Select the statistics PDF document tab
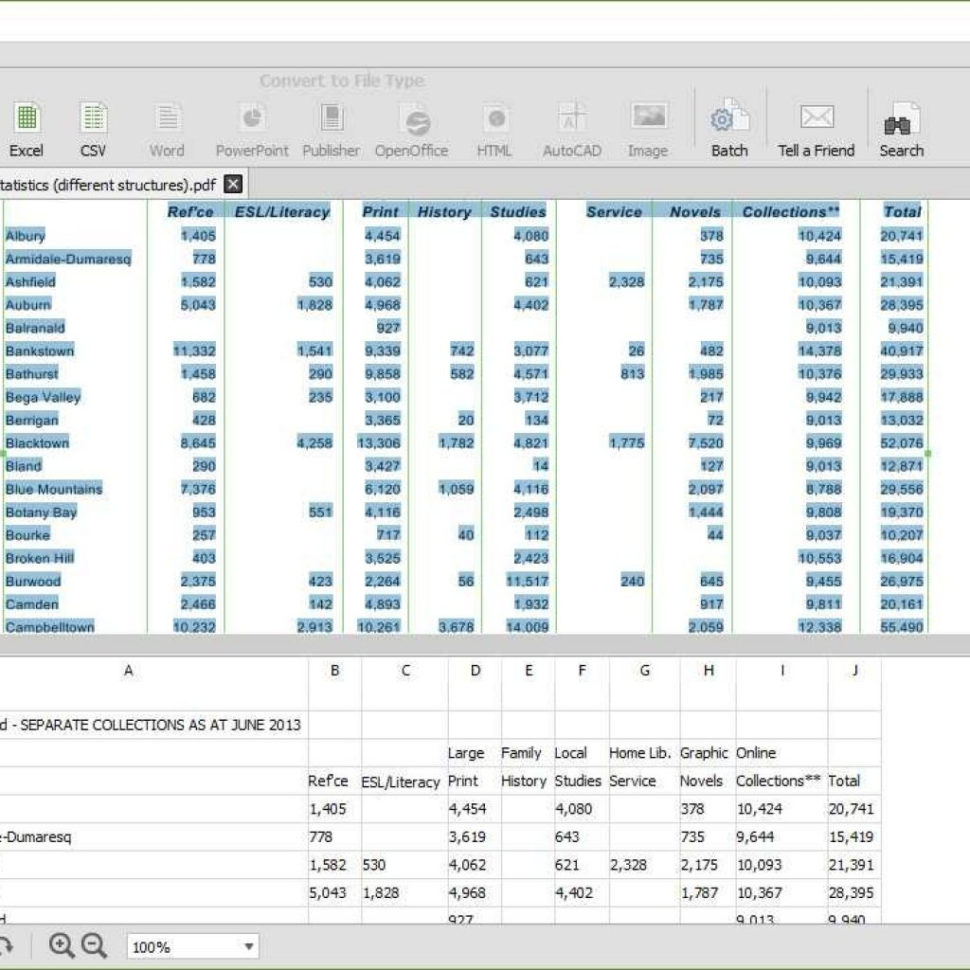 click(x=110, y=185)
